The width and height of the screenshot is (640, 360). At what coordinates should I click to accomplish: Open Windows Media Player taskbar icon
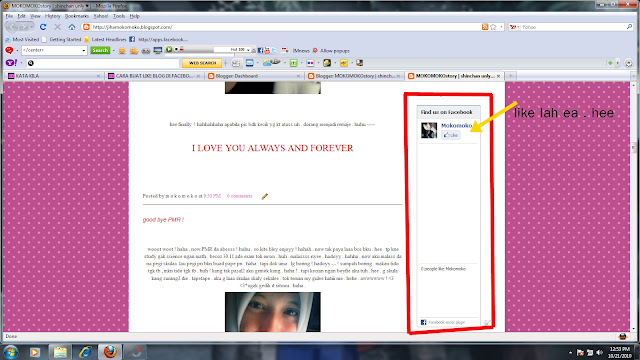pyautogui.click(x=35, y=352)
